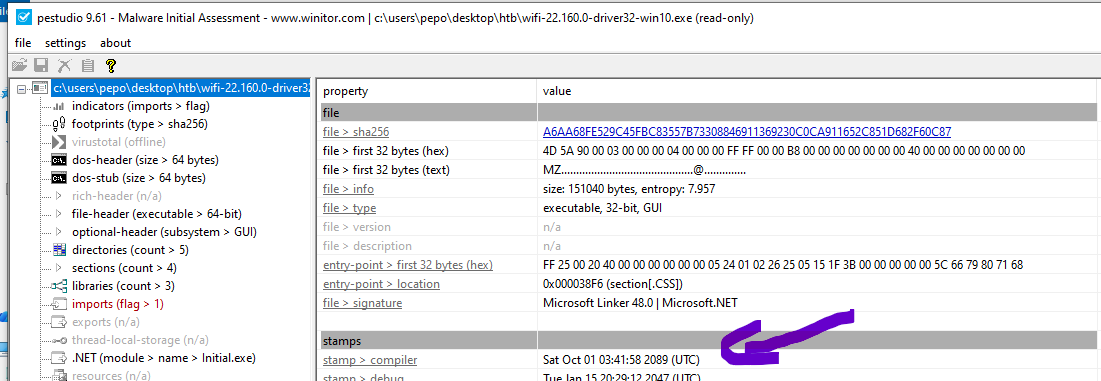Screen dimensions: 1101x381
Task: Click the 'stamp > compiler' property link
Action: click(370, 360)
